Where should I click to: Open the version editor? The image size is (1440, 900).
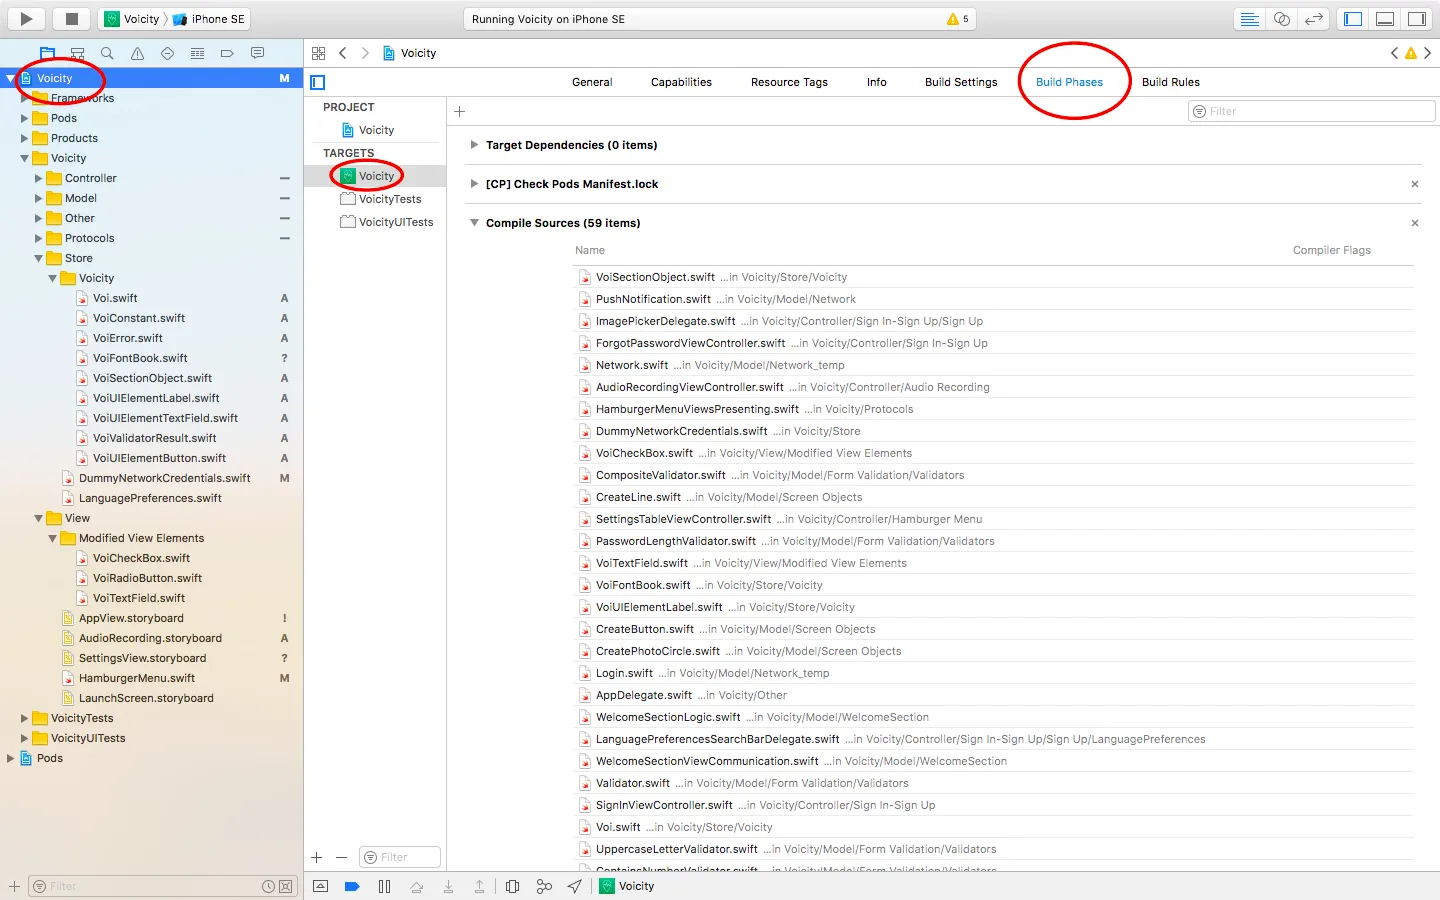(1314, 19)
